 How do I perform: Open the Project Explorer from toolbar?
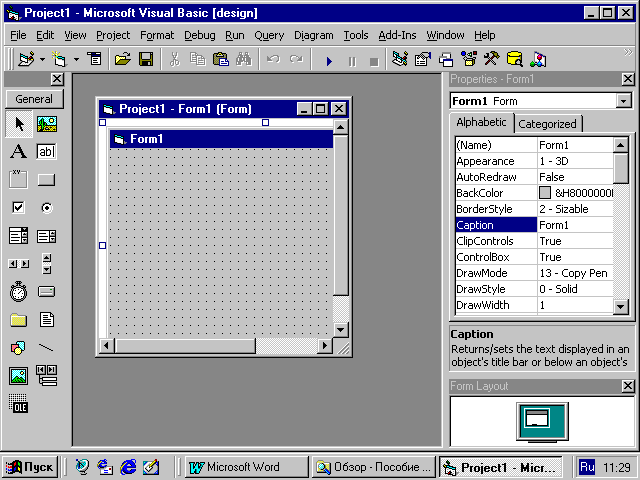tap(400, 60)
